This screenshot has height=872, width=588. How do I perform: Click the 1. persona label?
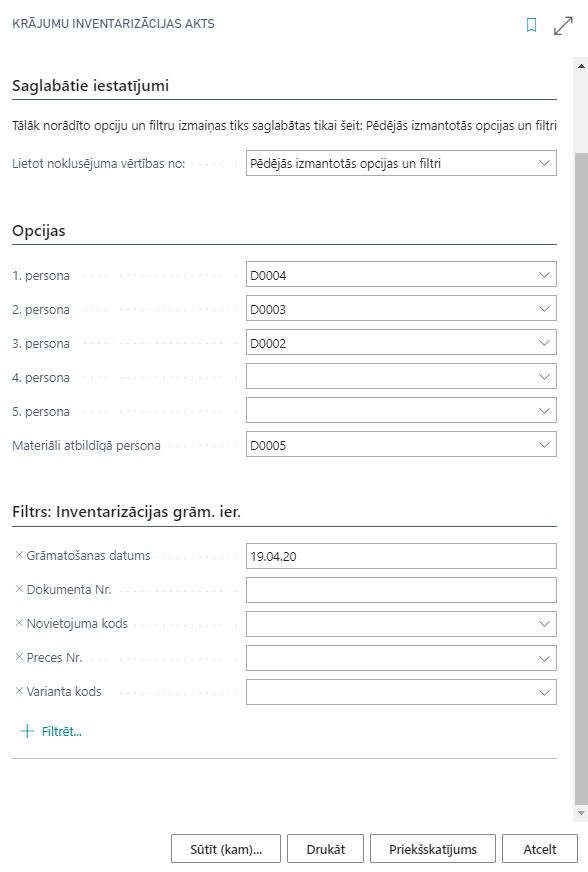click(x=41, y=275)
